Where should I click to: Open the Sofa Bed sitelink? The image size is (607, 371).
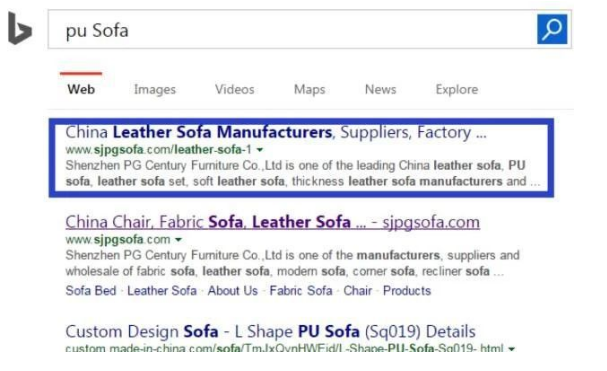point(91,290)
